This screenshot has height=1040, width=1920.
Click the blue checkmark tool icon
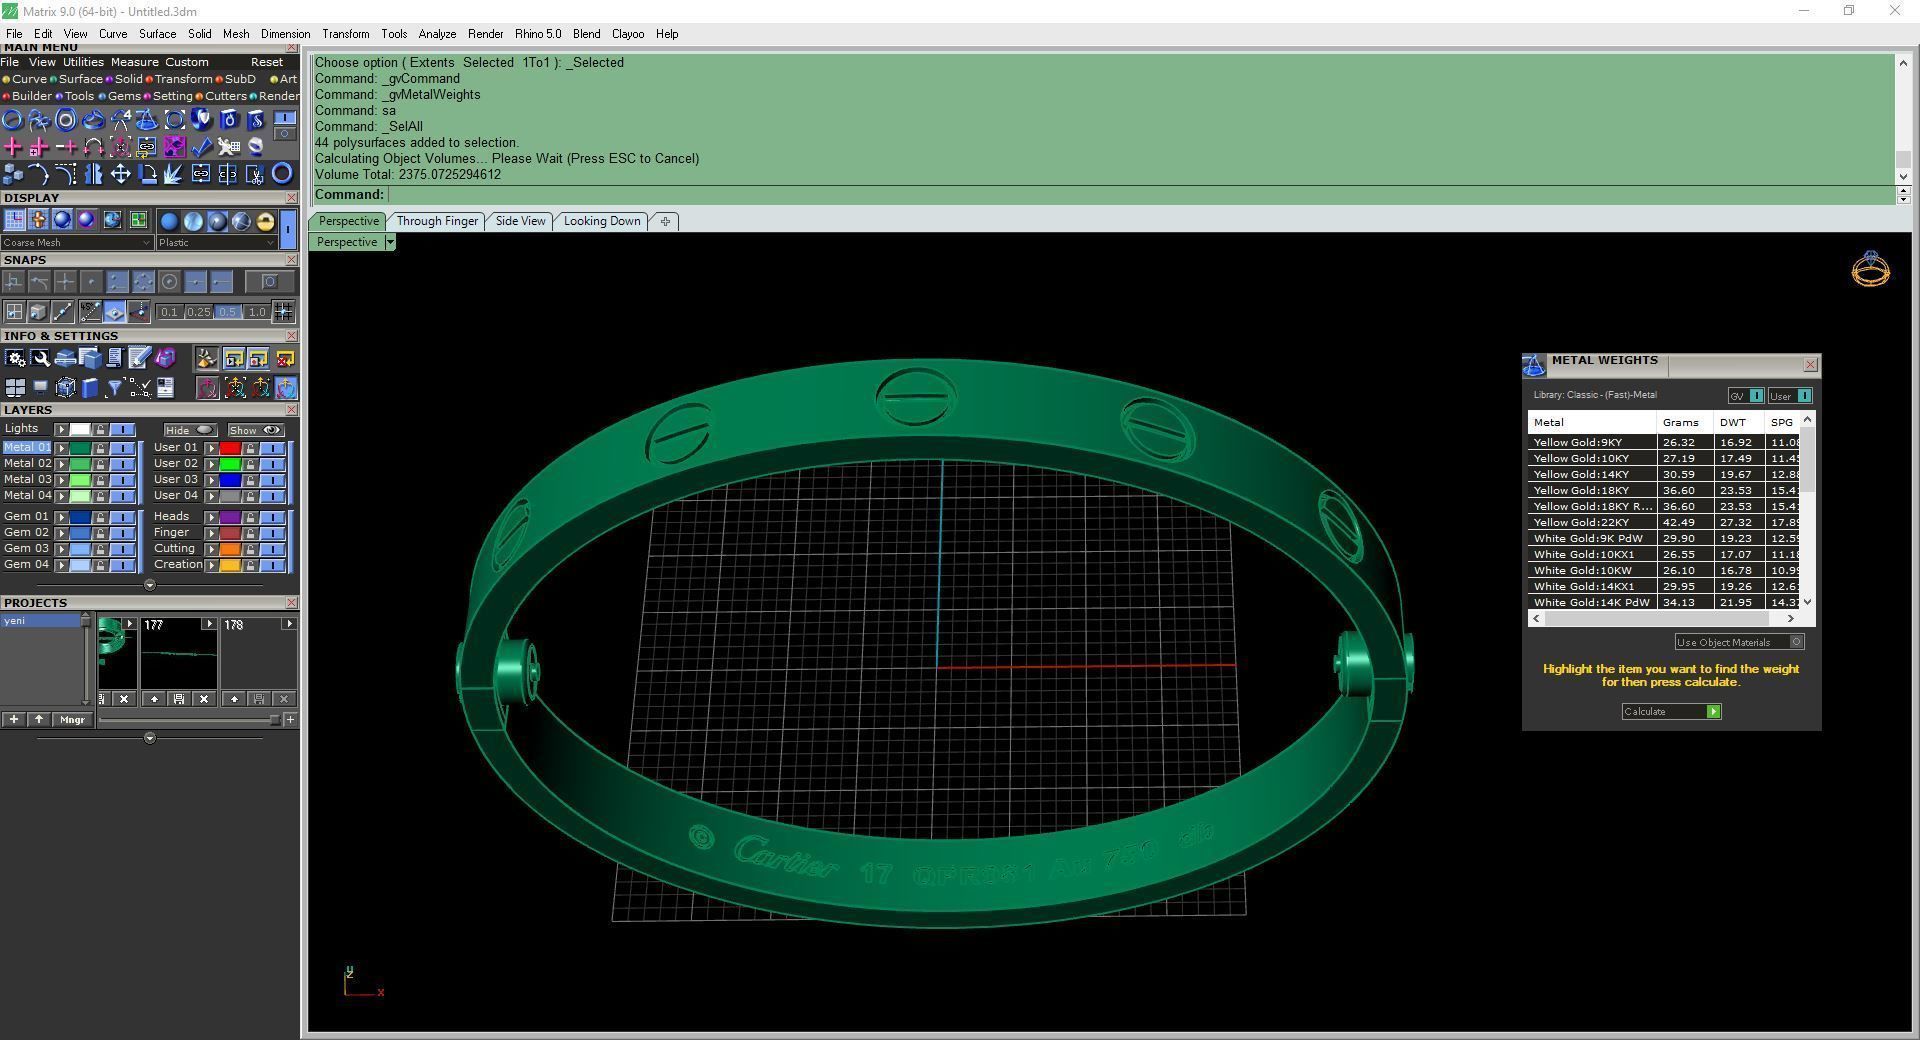[201, 146]
